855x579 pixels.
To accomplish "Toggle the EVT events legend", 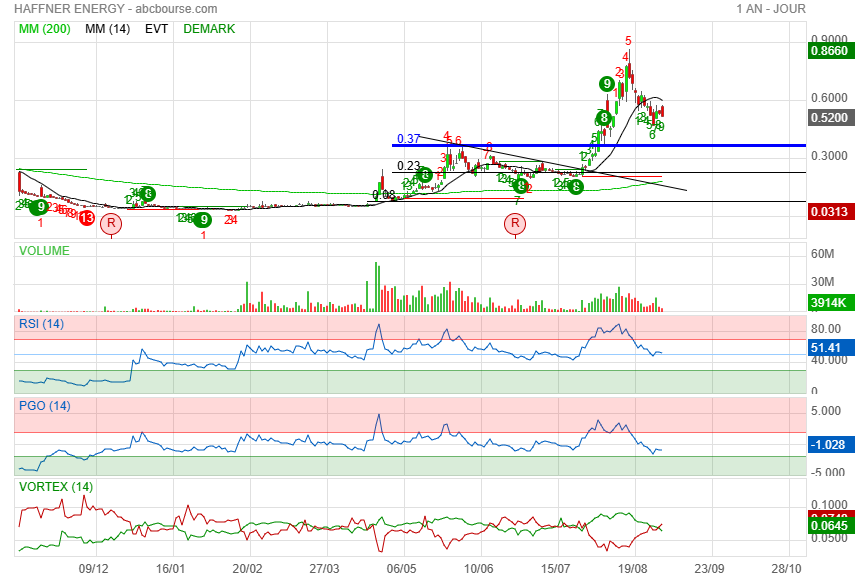I will coord(156,29).
